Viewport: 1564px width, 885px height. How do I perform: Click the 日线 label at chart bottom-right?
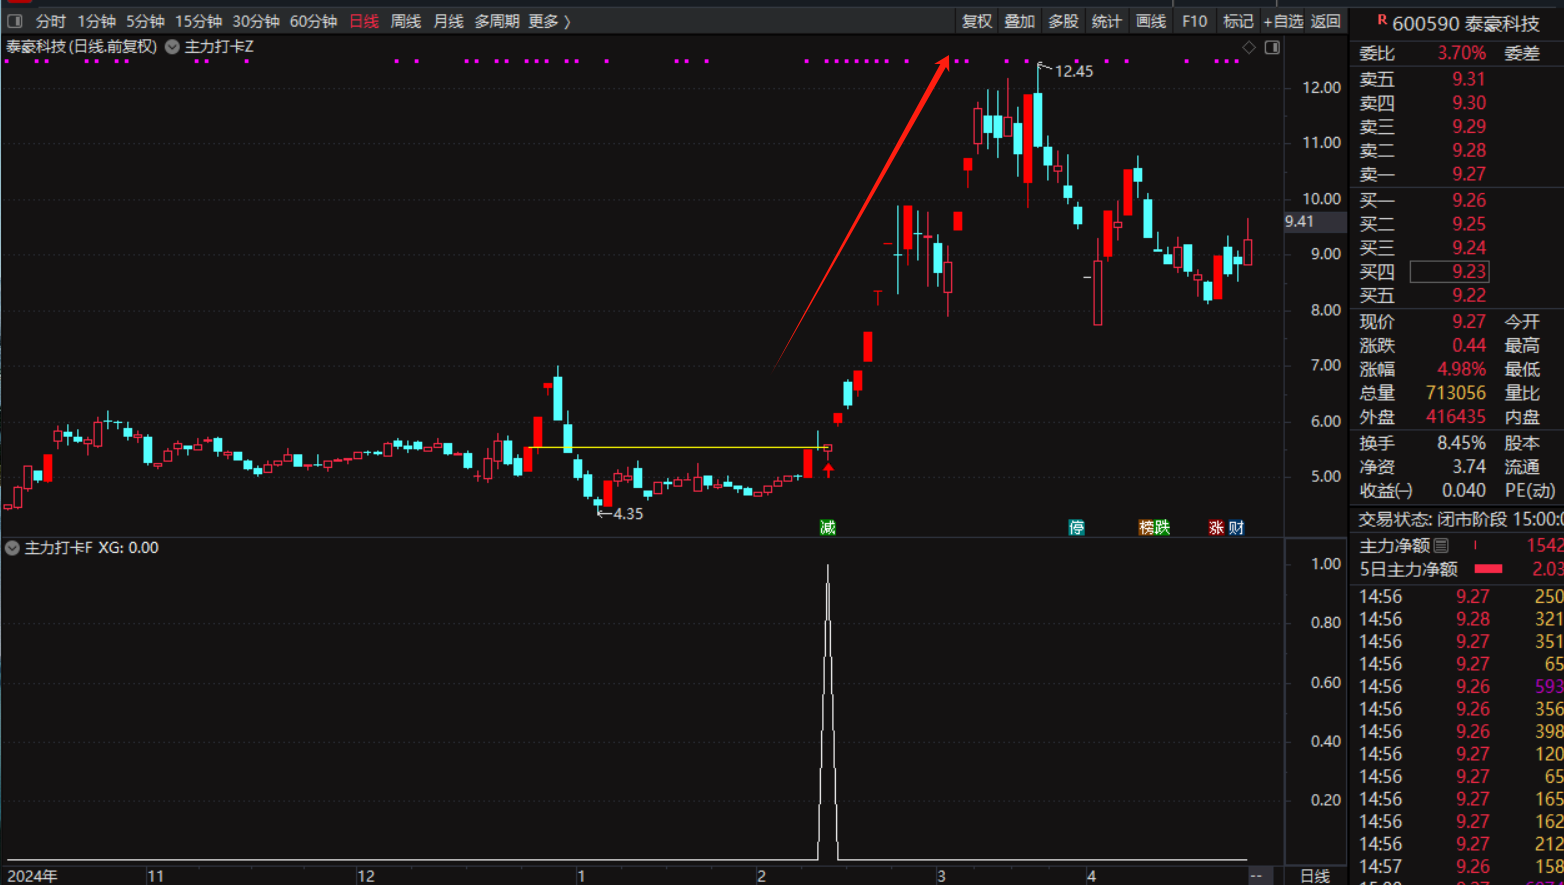1315,876
